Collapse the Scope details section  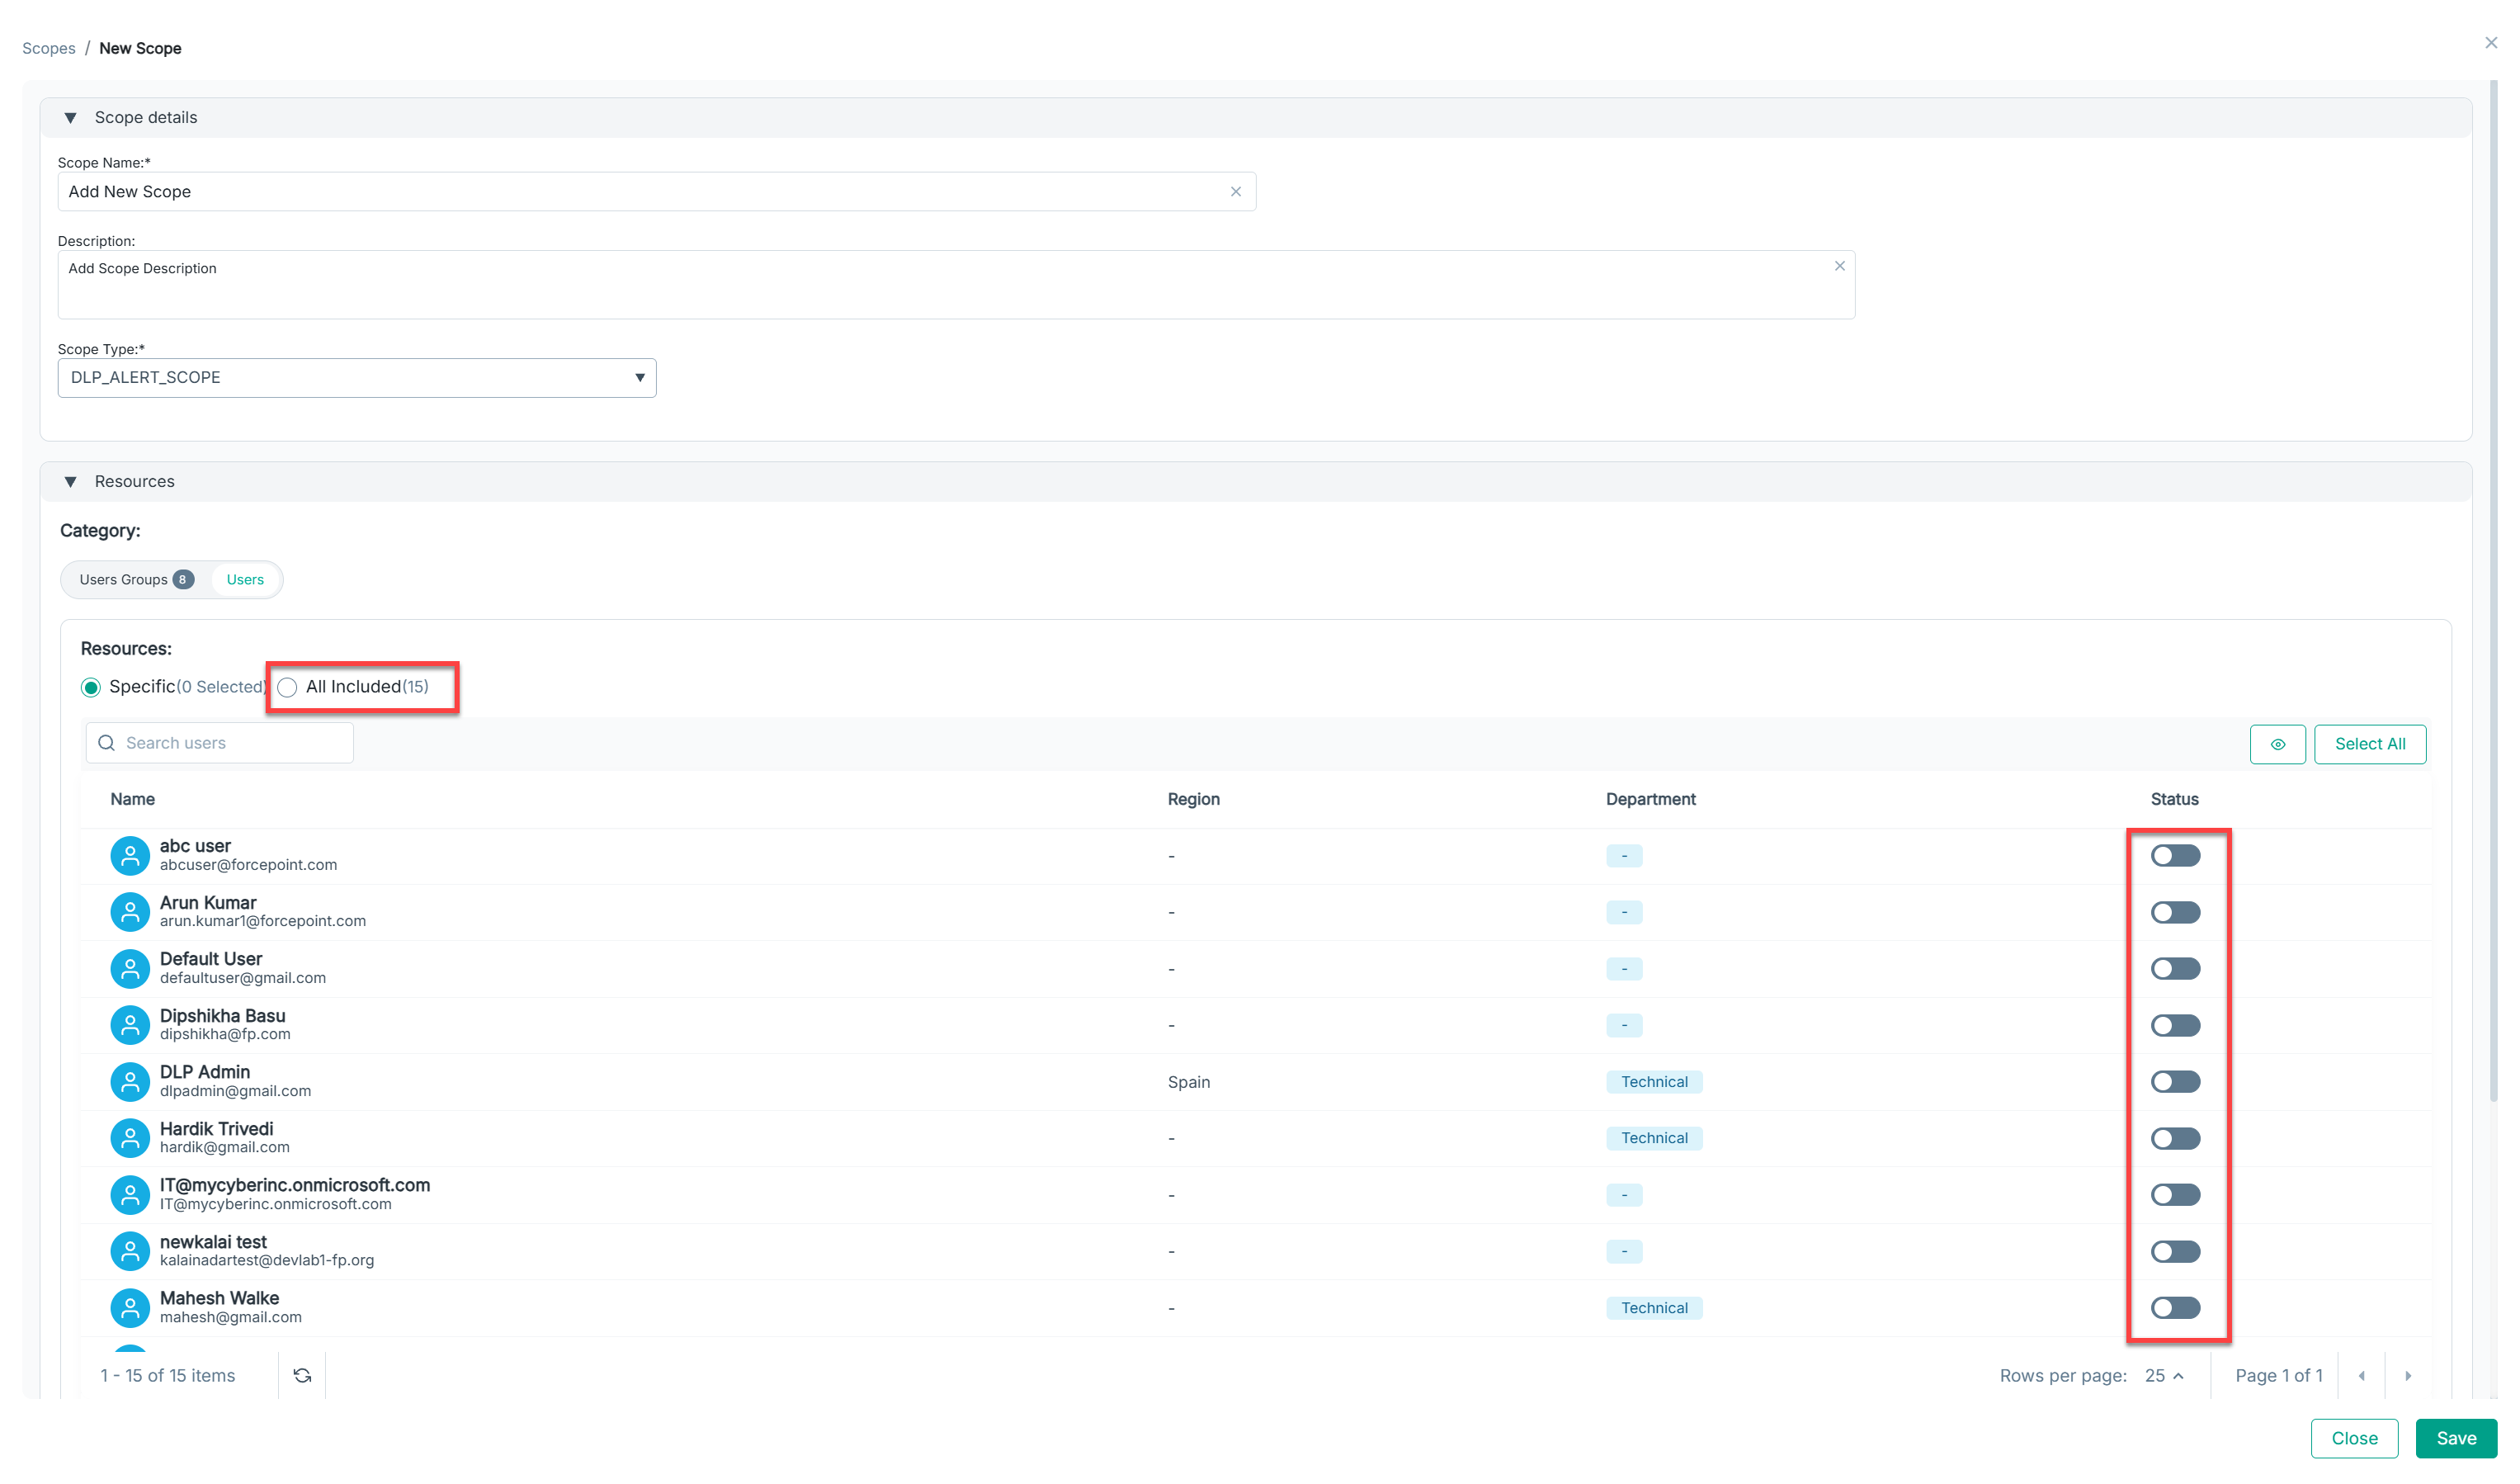(x=71, y=118)
